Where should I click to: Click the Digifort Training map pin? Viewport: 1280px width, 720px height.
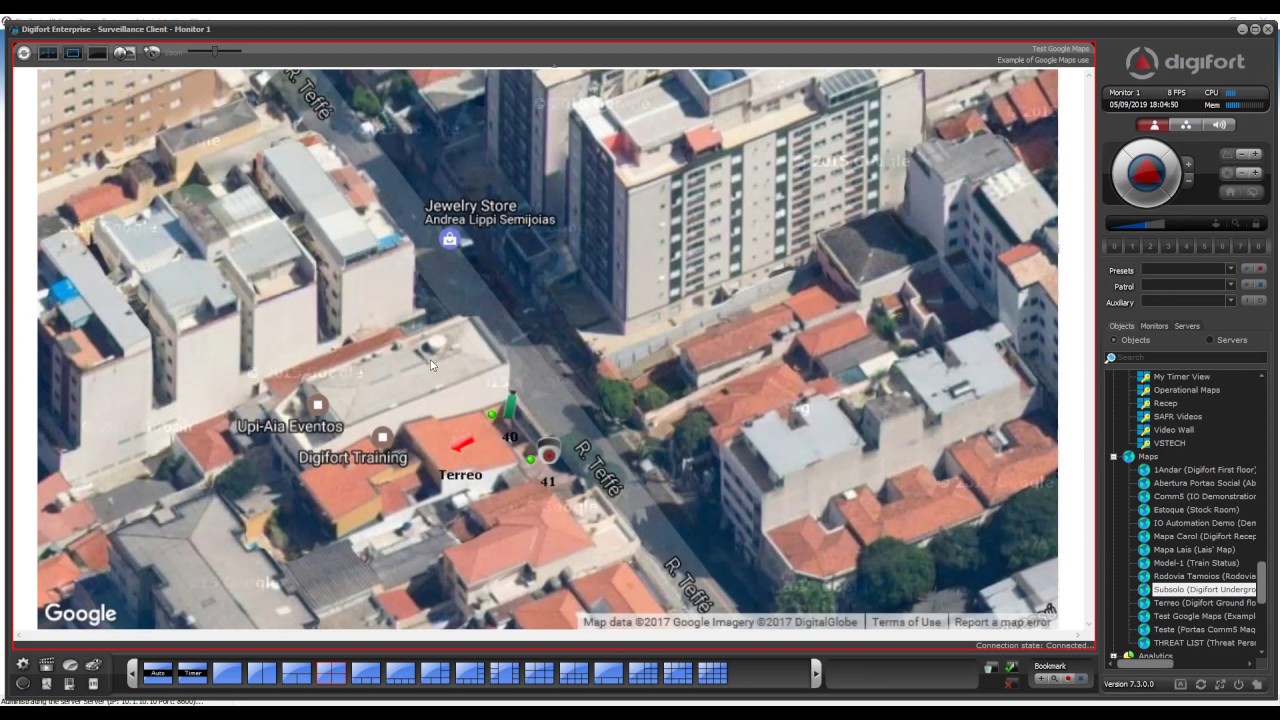tap(382, 437)
